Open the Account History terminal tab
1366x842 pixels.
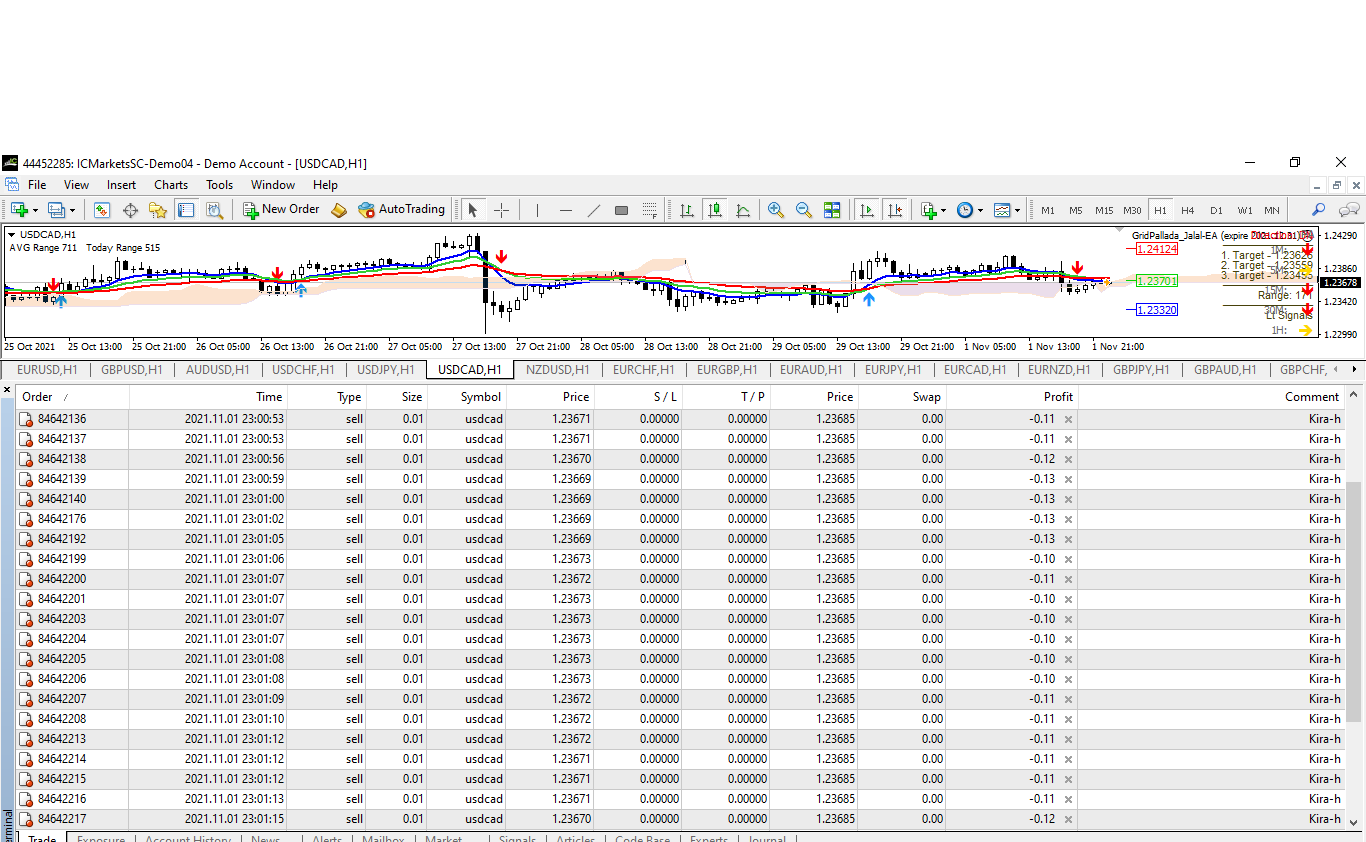point(188,838)
